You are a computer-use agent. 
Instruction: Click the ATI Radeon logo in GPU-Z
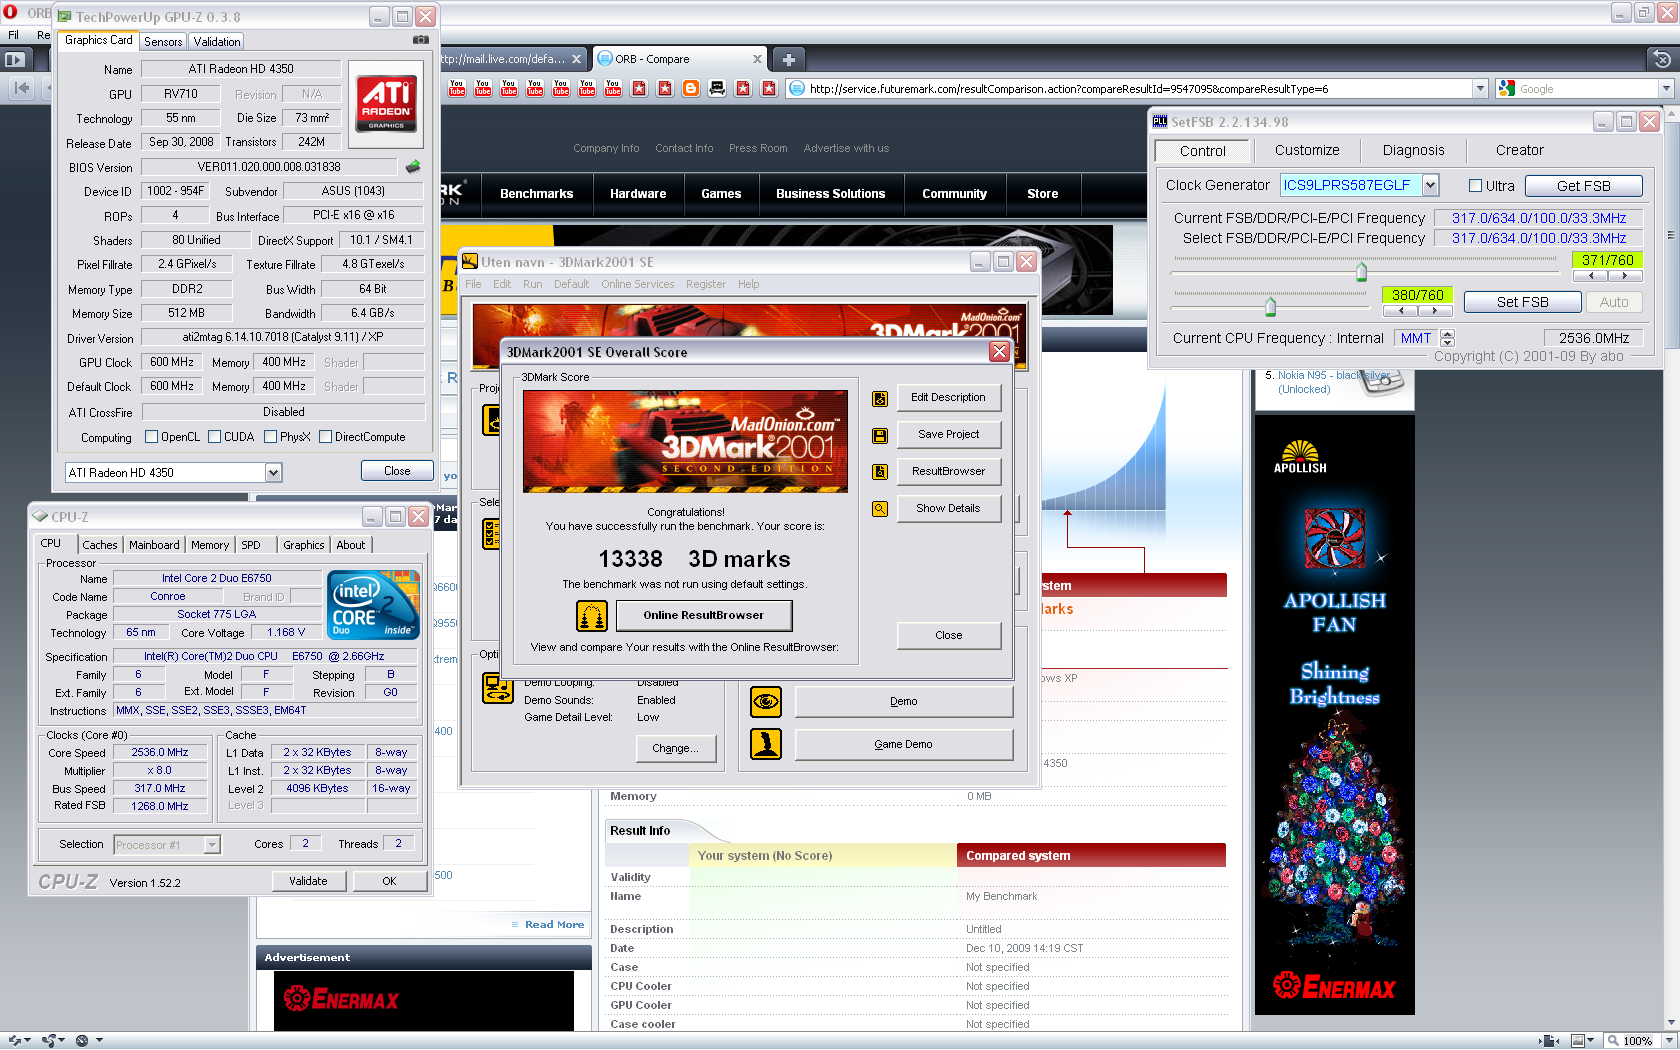[x=386, y=104]
